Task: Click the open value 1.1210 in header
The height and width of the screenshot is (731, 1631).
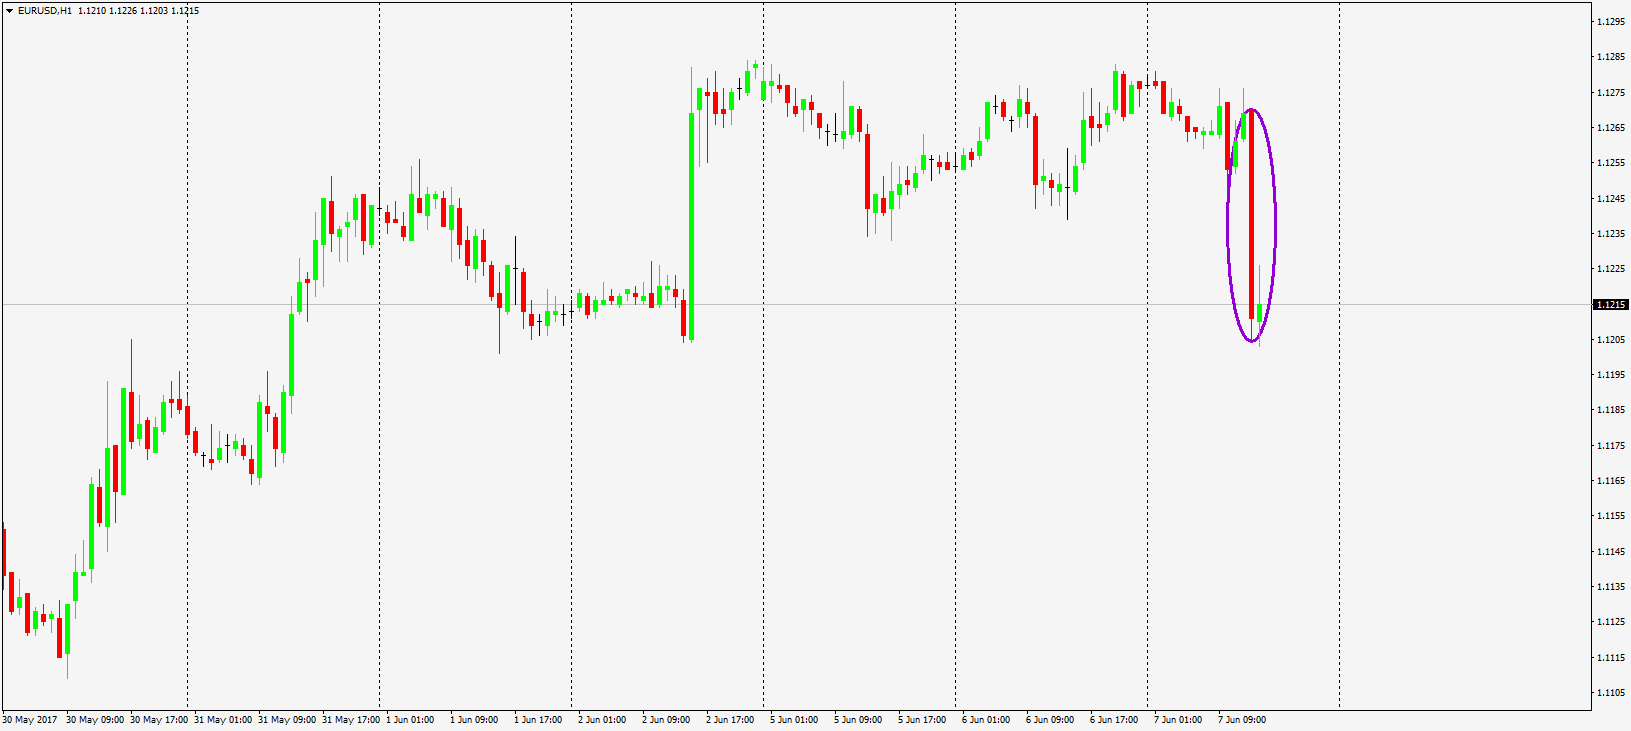Action: [x=90, y=11]
